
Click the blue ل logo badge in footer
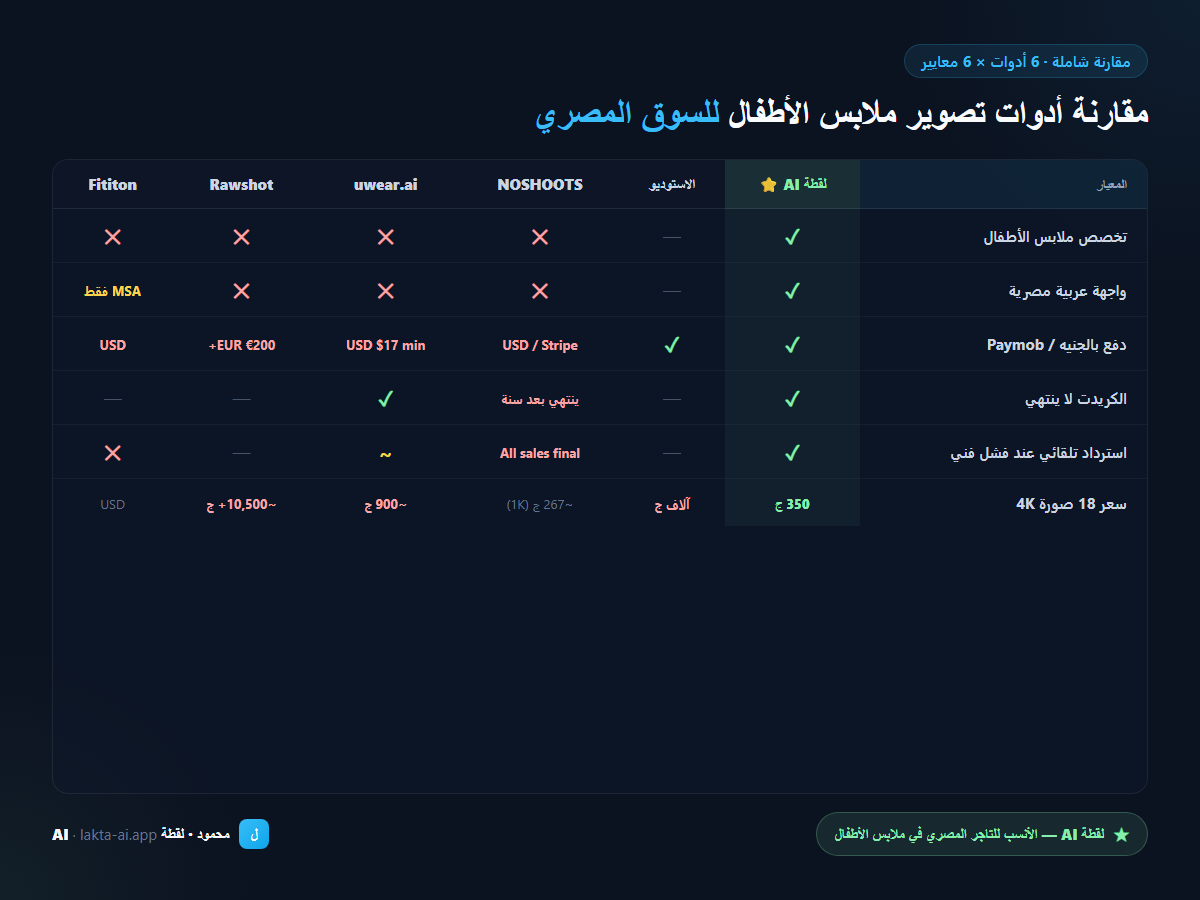pyautogui.click(x=254, y=834)
